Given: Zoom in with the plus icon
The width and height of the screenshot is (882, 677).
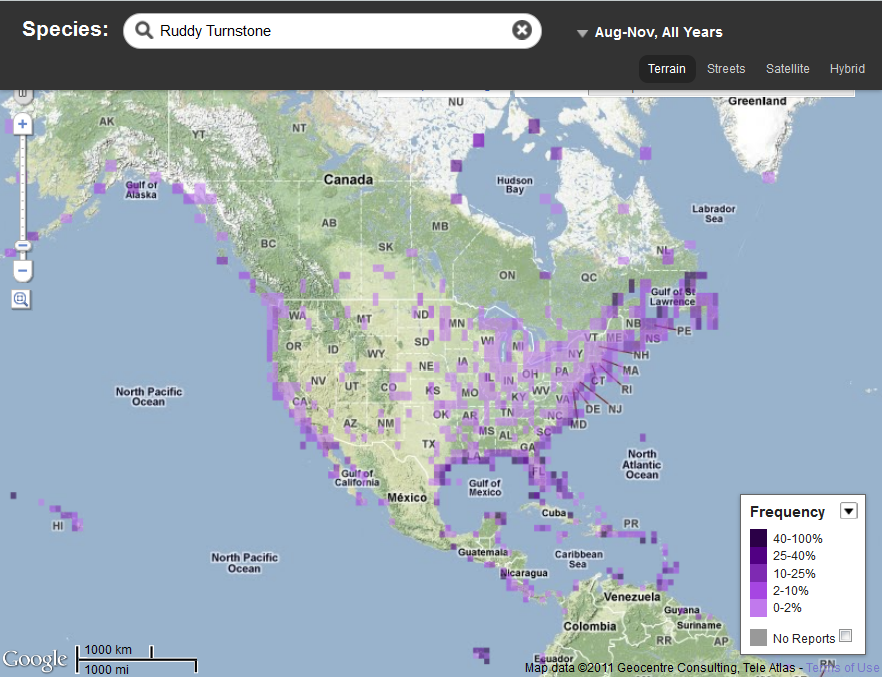Looking at the screenshot, I should (x=22, y=124).
